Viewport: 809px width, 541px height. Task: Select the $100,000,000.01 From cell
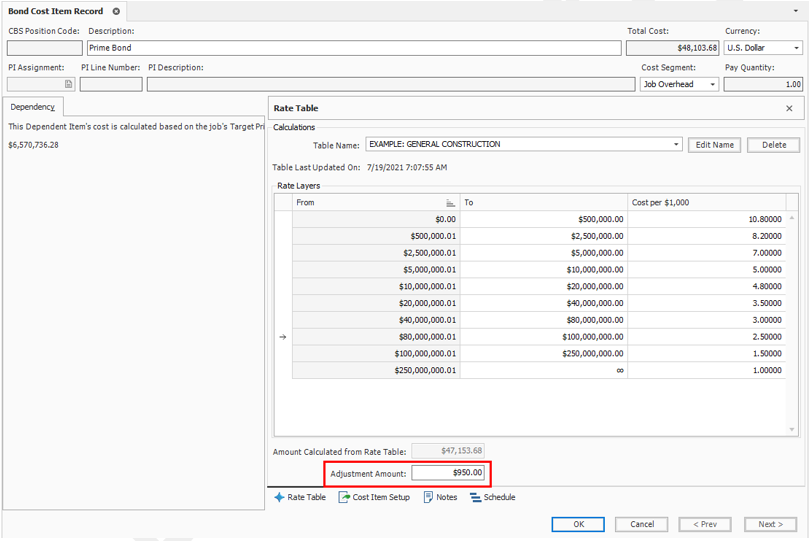coord(376,353)
